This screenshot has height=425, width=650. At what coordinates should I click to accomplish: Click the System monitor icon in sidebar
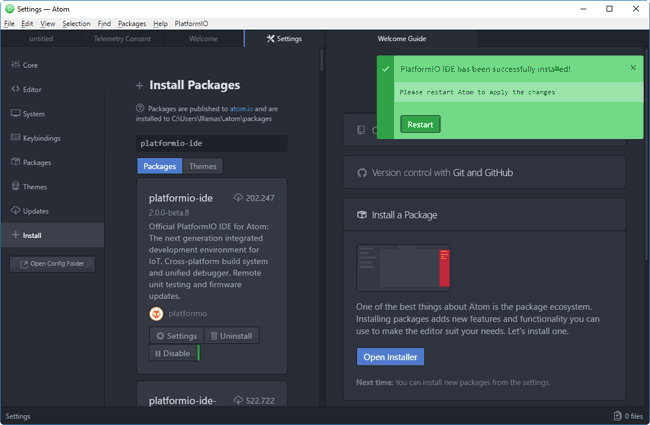[x=15, y=113]
